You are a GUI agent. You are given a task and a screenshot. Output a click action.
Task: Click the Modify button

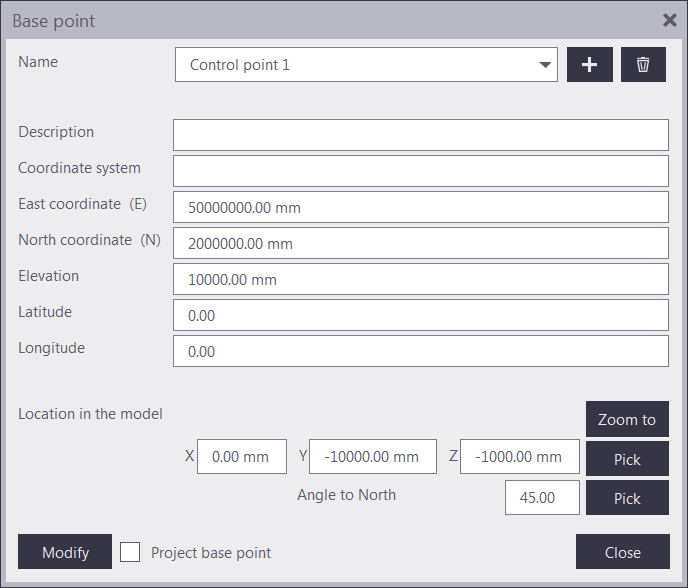[x=65, y=552]
